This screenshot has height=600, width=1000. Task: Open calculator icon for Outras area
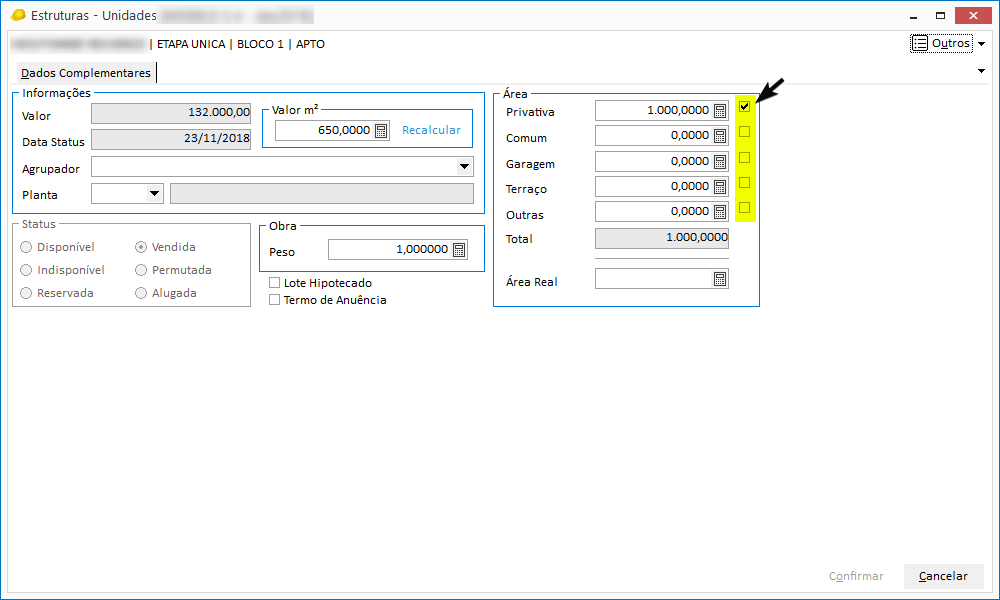pos(720,211)
